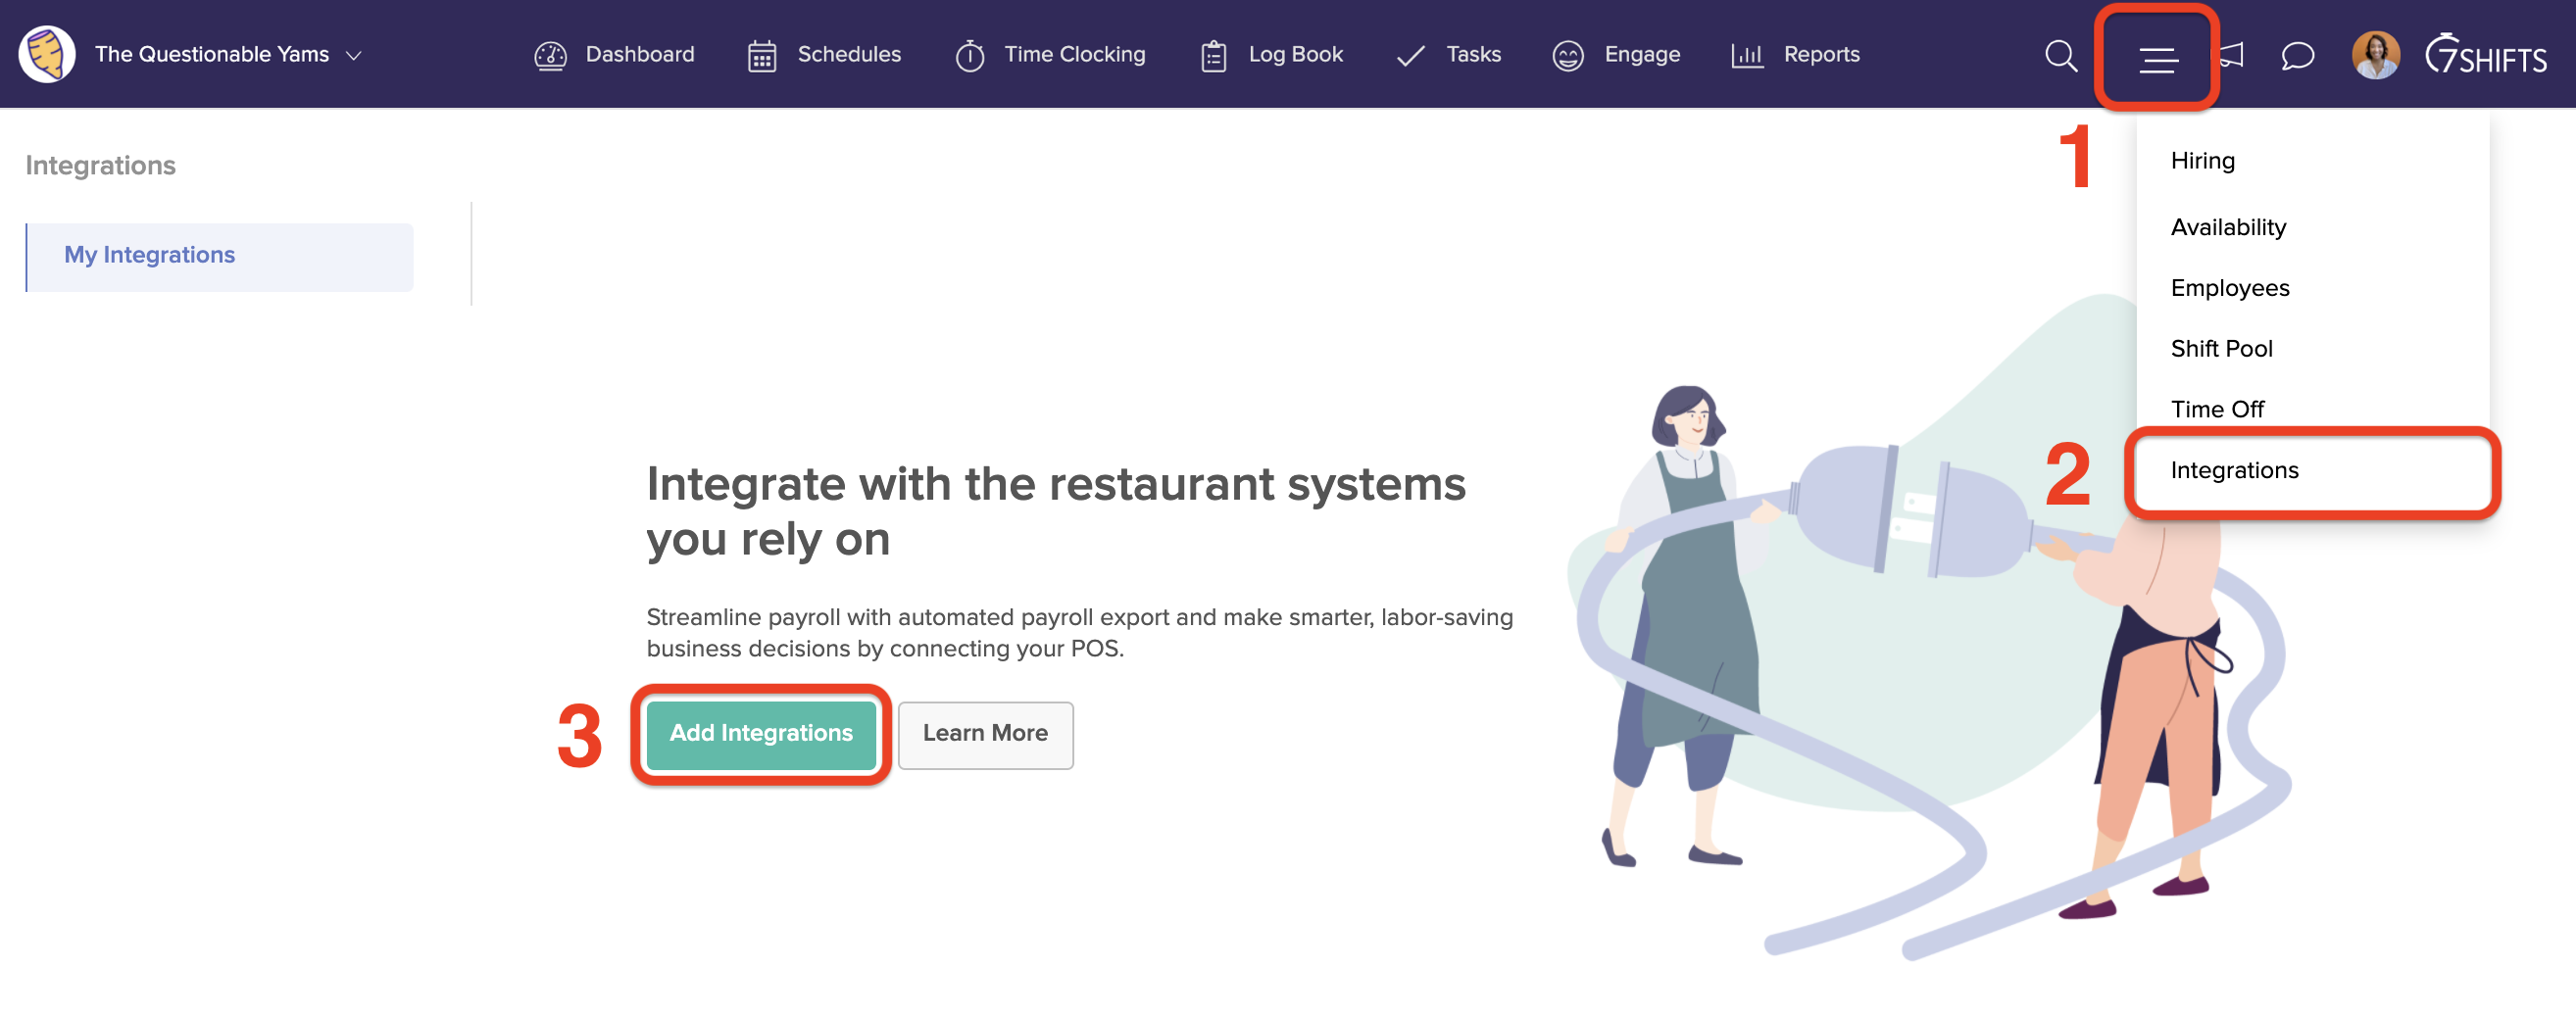Click the Time Clocking stopwatch icon
Viewport: 2576px width, 1017px height.
970,56
